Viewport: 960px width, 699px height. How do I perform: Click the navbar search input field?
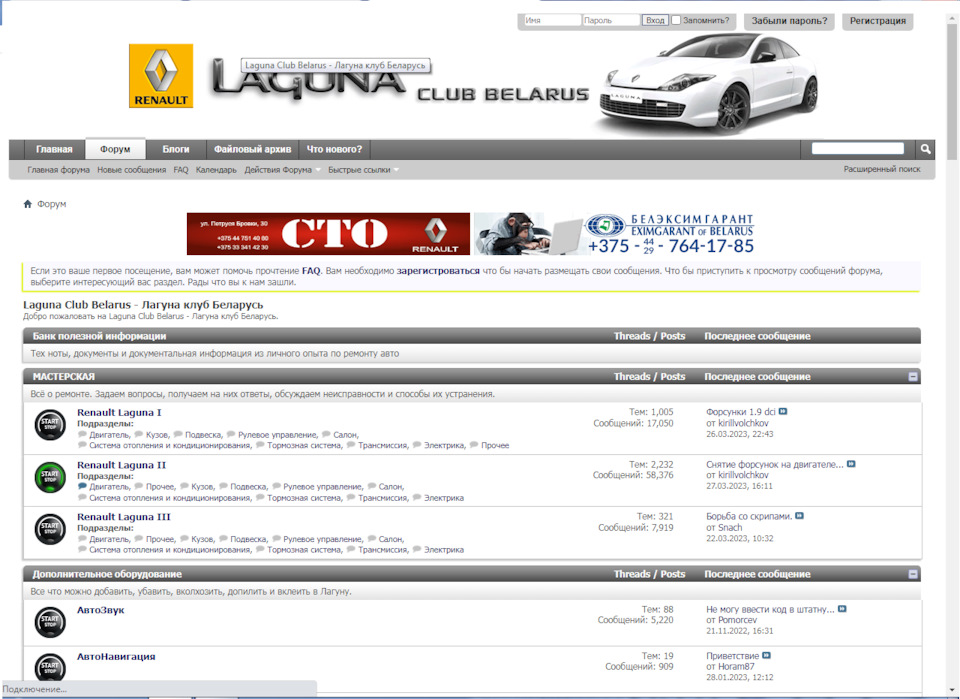(x=858, y=148)
